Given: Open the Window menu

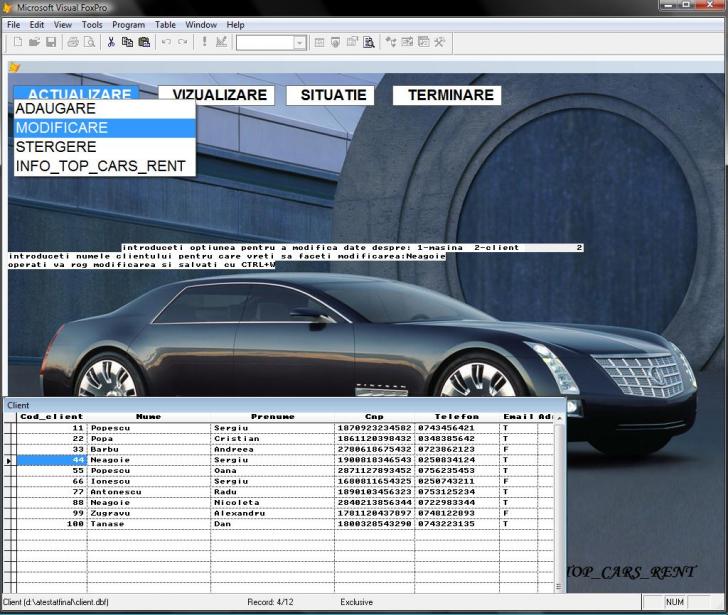Looking at the screenshot, I should point(201,25).
